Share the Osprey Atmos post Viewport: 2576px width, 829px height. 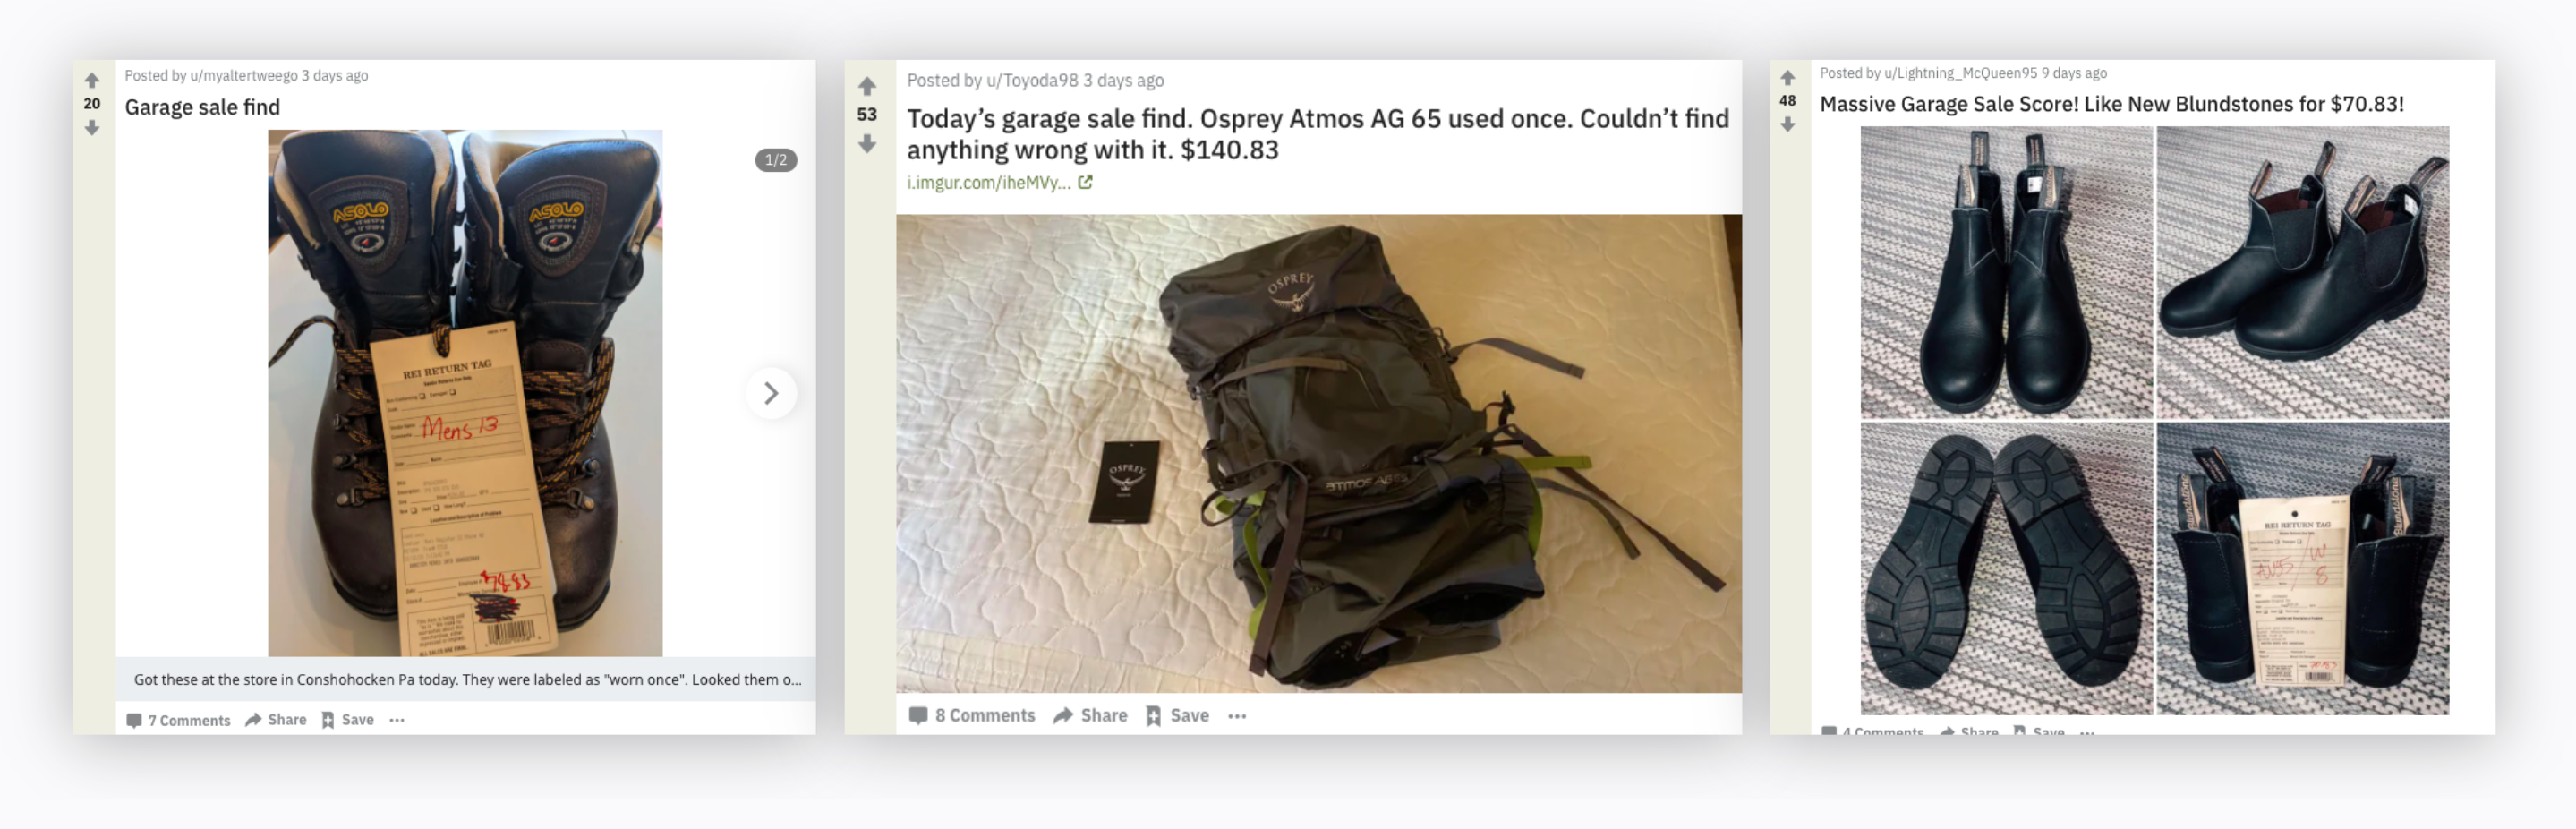click(1090, 716)
